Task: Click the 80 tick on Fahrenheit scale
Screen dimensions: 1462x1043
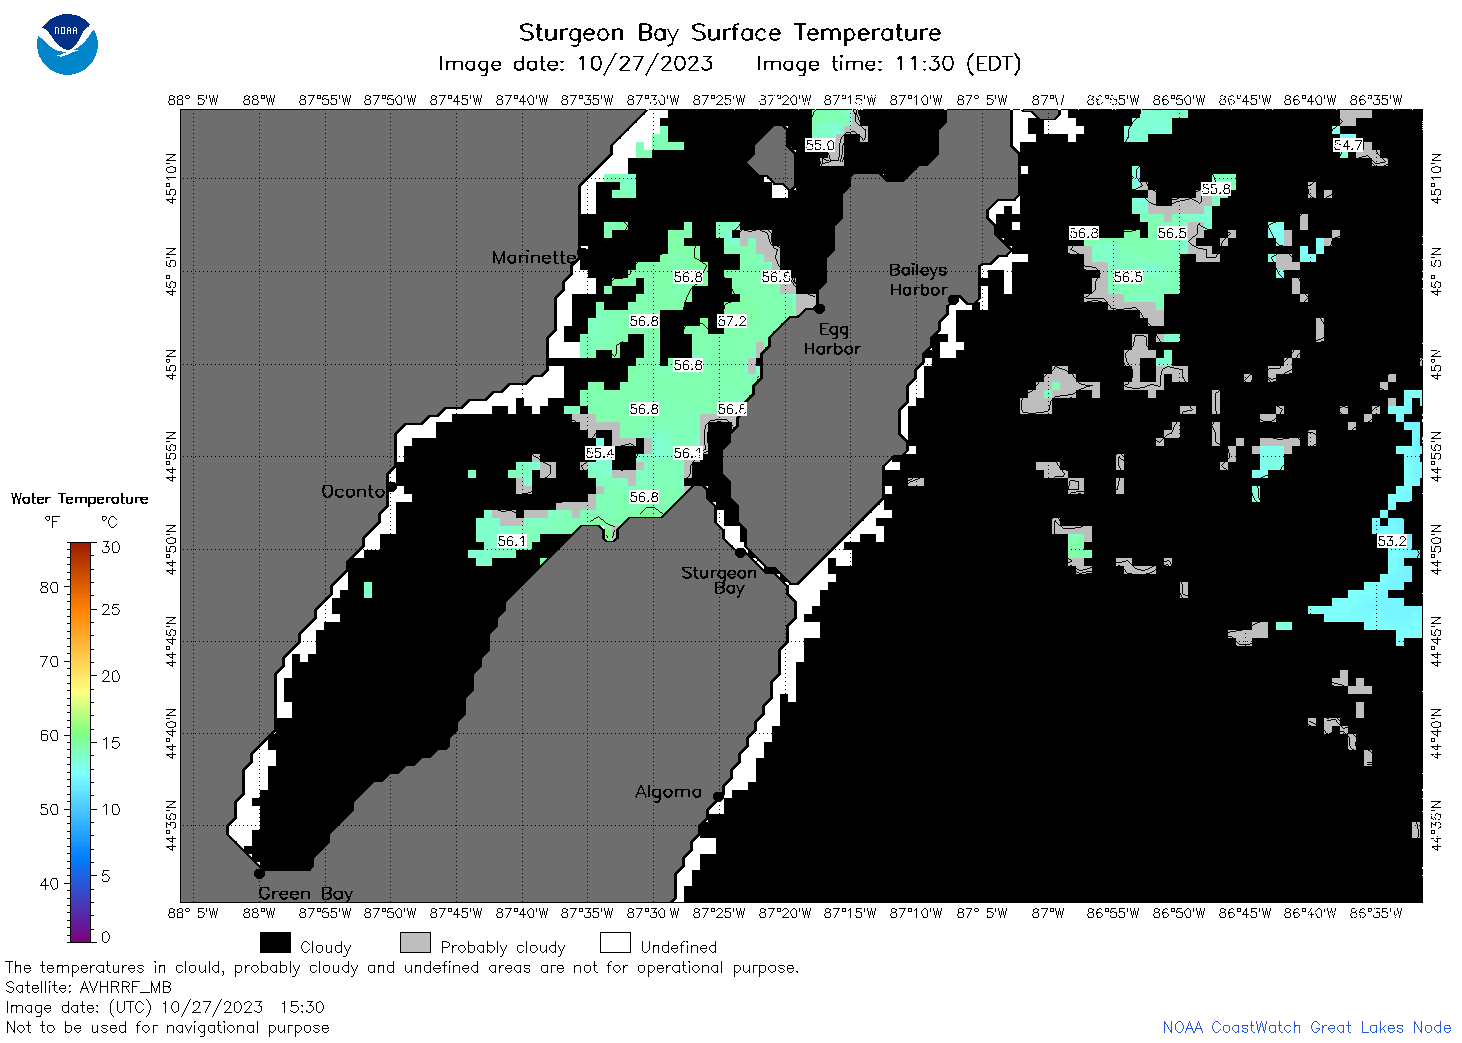Action: (x=49, y=587)
